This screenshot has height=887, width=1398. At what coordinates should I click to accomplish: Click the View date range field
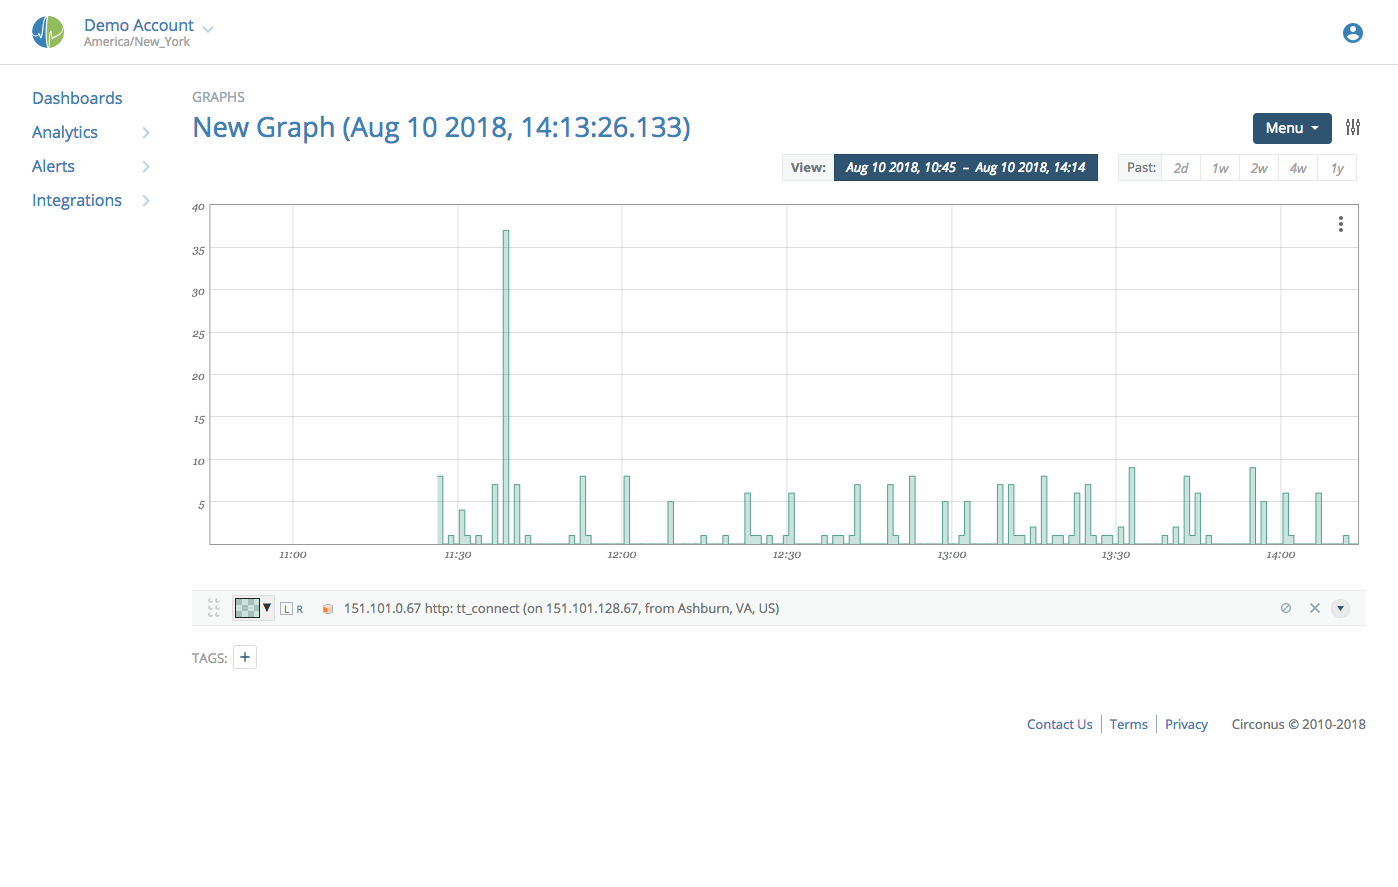tap(965, 167)
